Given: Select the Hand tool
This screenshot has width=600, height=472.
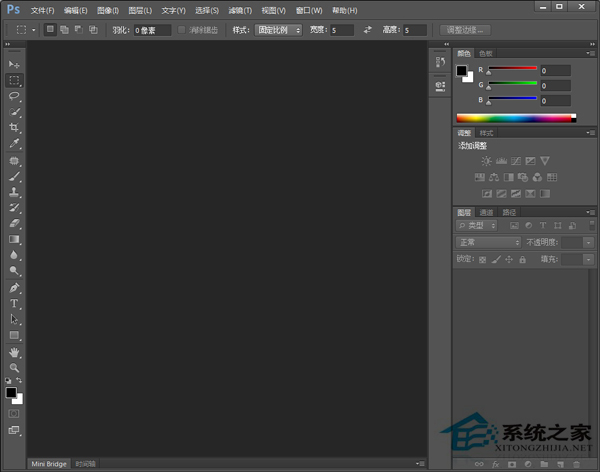Looking at the screenshot, I should tap(14, 352).
